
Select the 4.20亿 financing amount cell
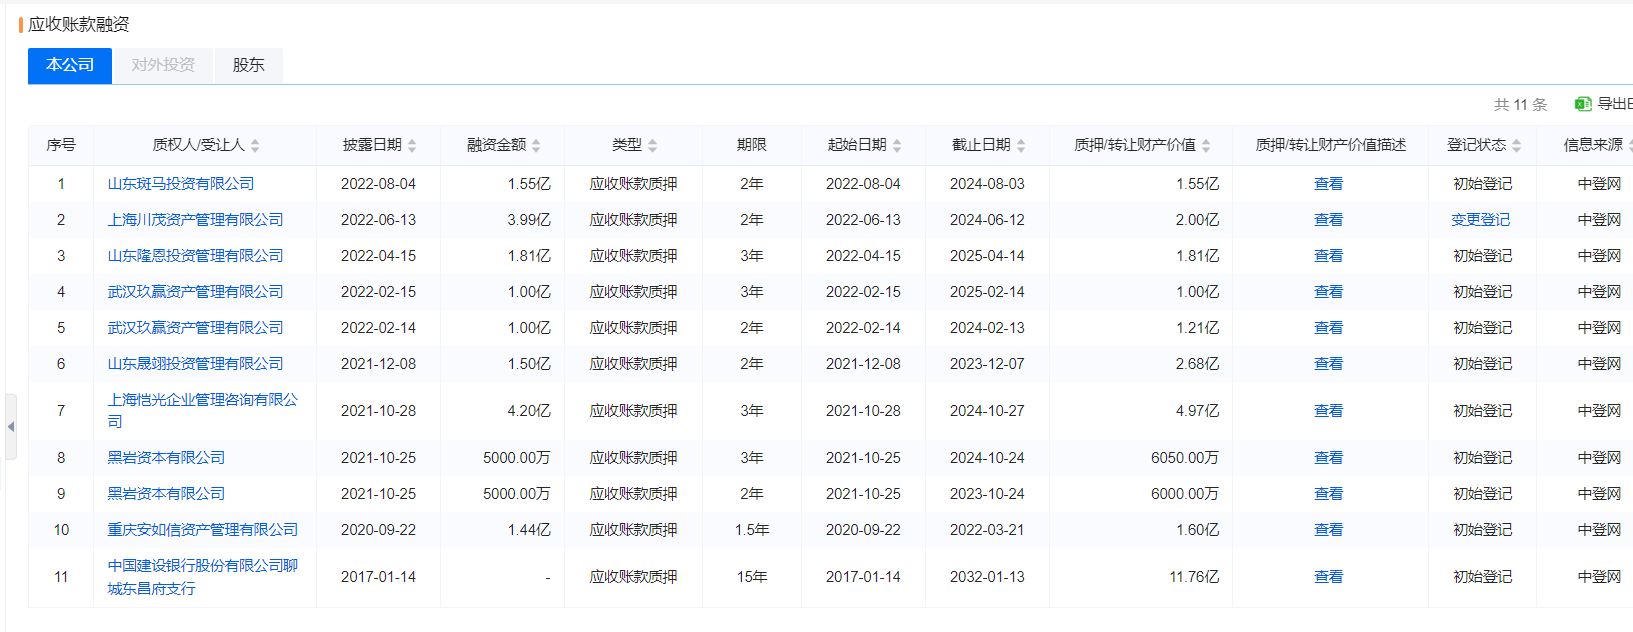click(529, 411)
